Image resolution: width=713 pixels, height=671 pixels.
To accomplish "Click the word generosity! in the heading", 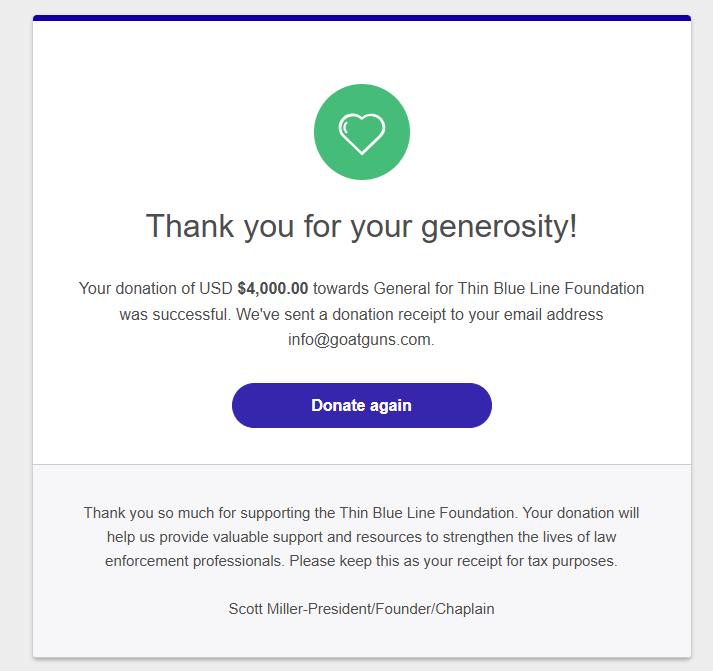I will [499, 227].
